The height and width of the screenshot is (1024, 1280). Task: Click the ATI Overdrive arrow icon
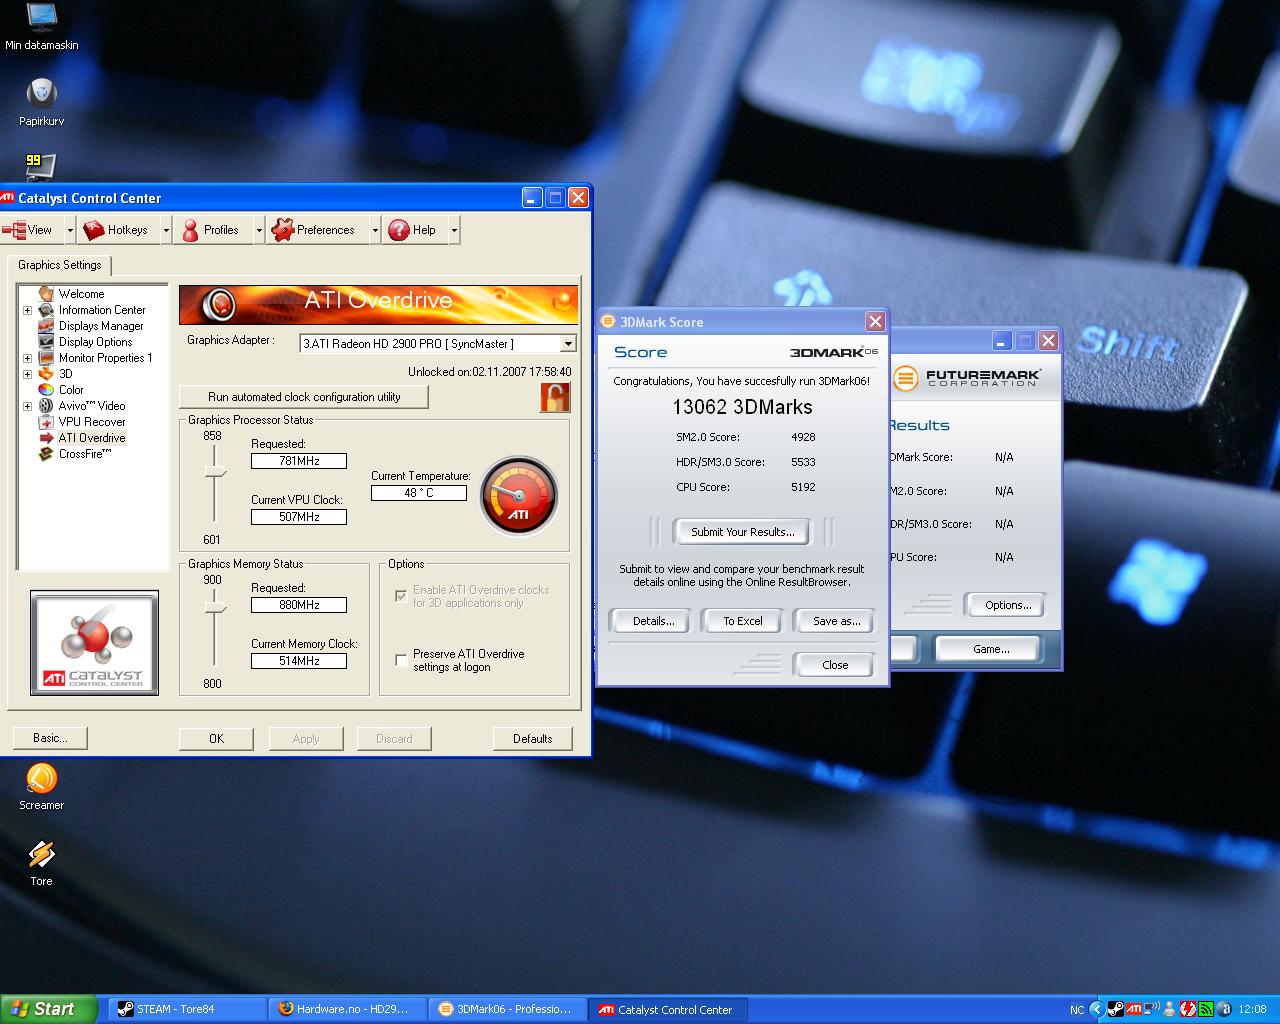(46, 438)
